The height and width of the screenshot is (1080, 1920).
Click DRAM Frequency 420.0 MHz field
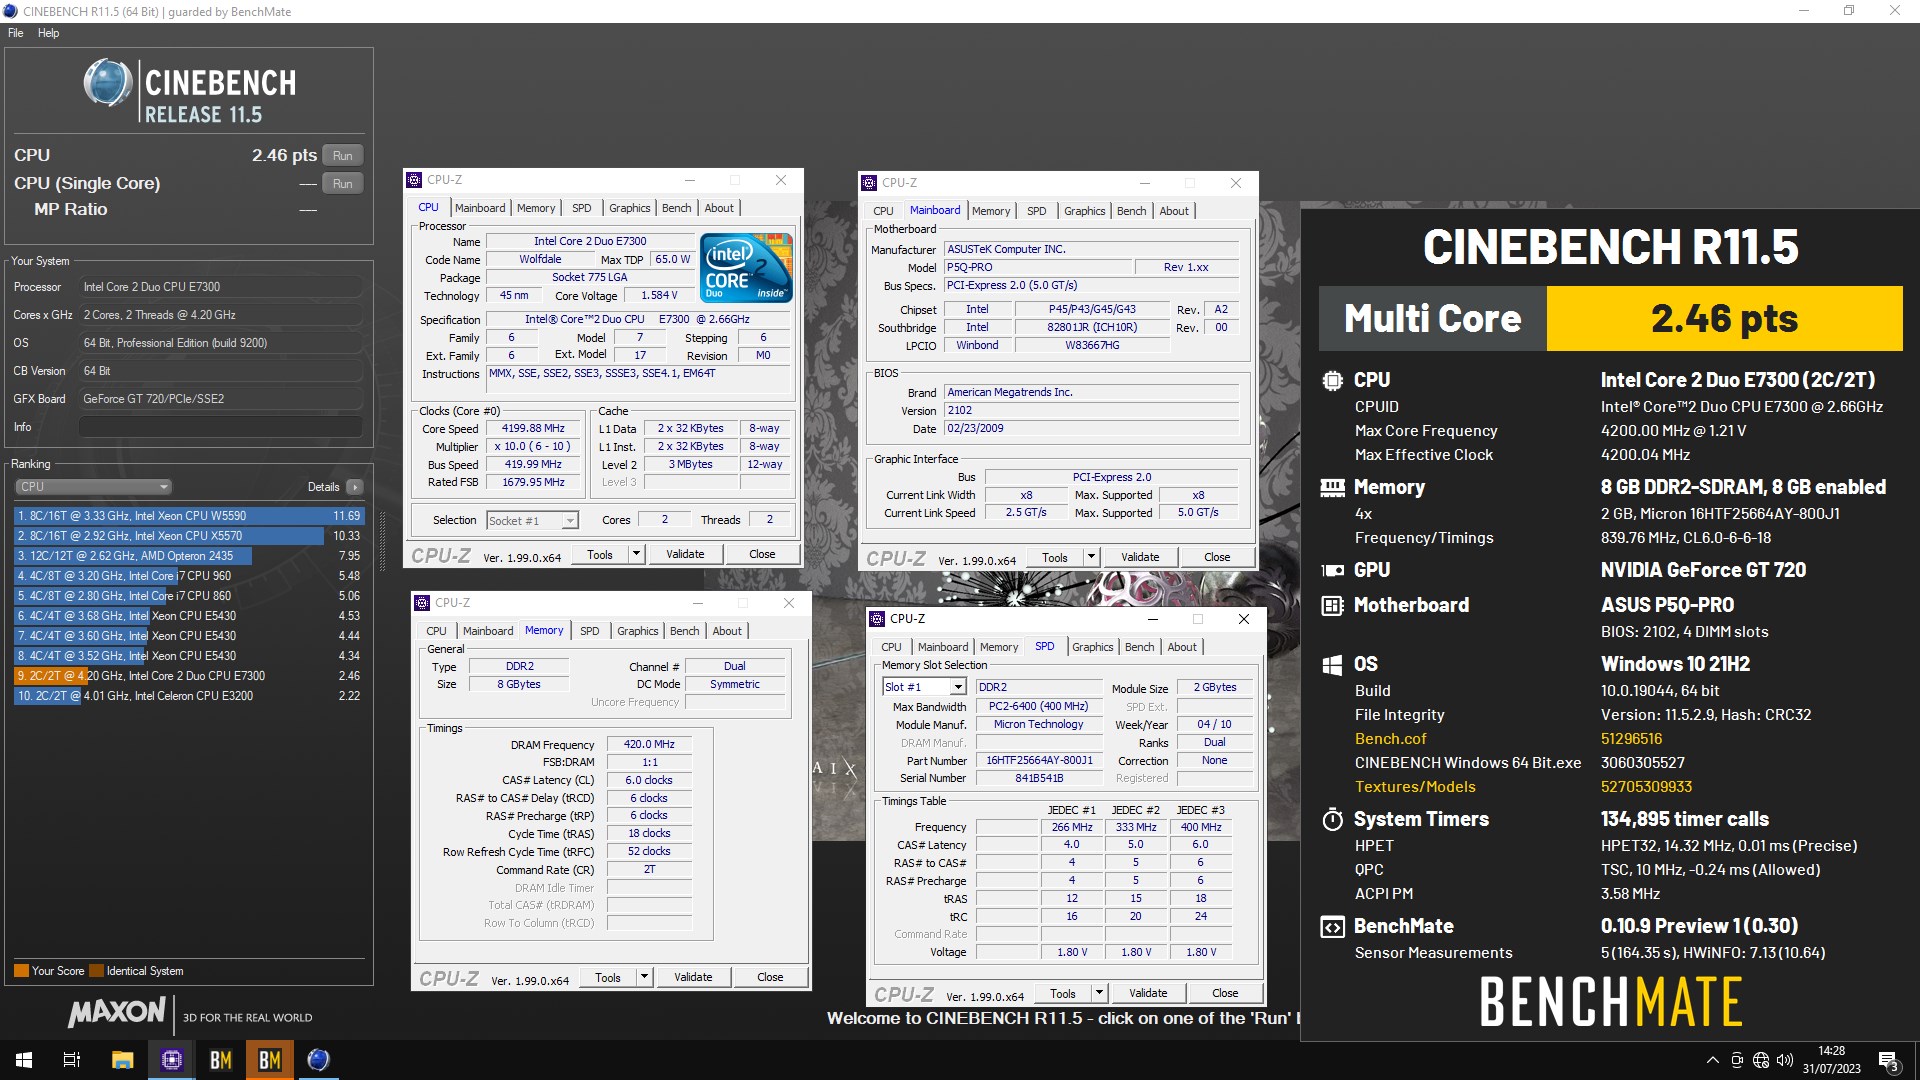pyautogui.click(x=649, y=744)
